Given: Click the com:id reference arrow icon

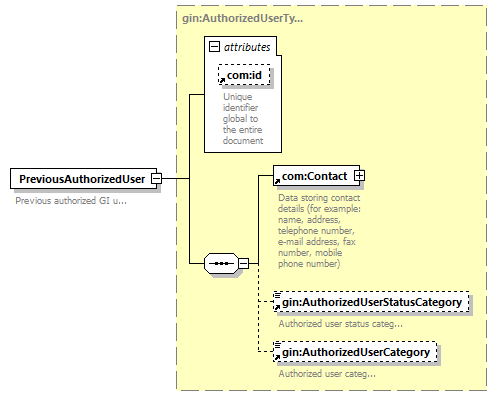Looking at the screenshot, I should [x=222, y=80].
